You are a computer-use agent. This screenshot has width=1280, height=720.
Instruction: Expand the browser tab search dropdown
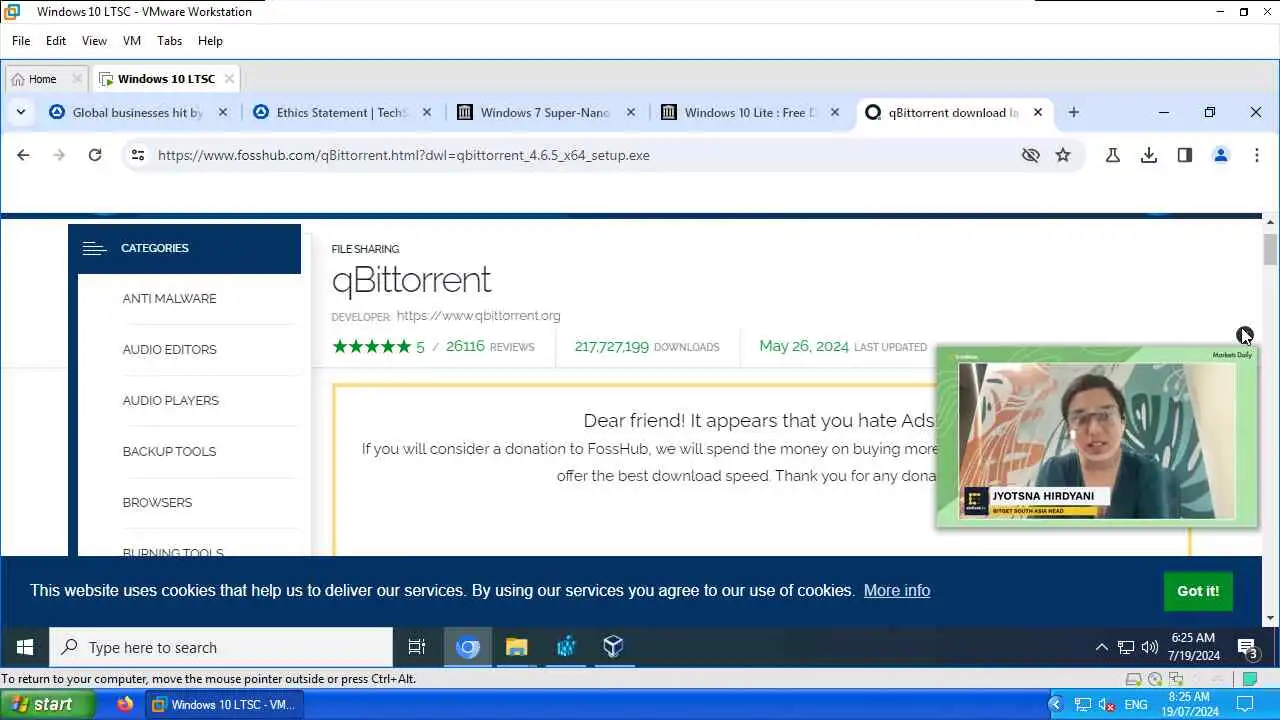pyautogui.click(x=20, y=113)
